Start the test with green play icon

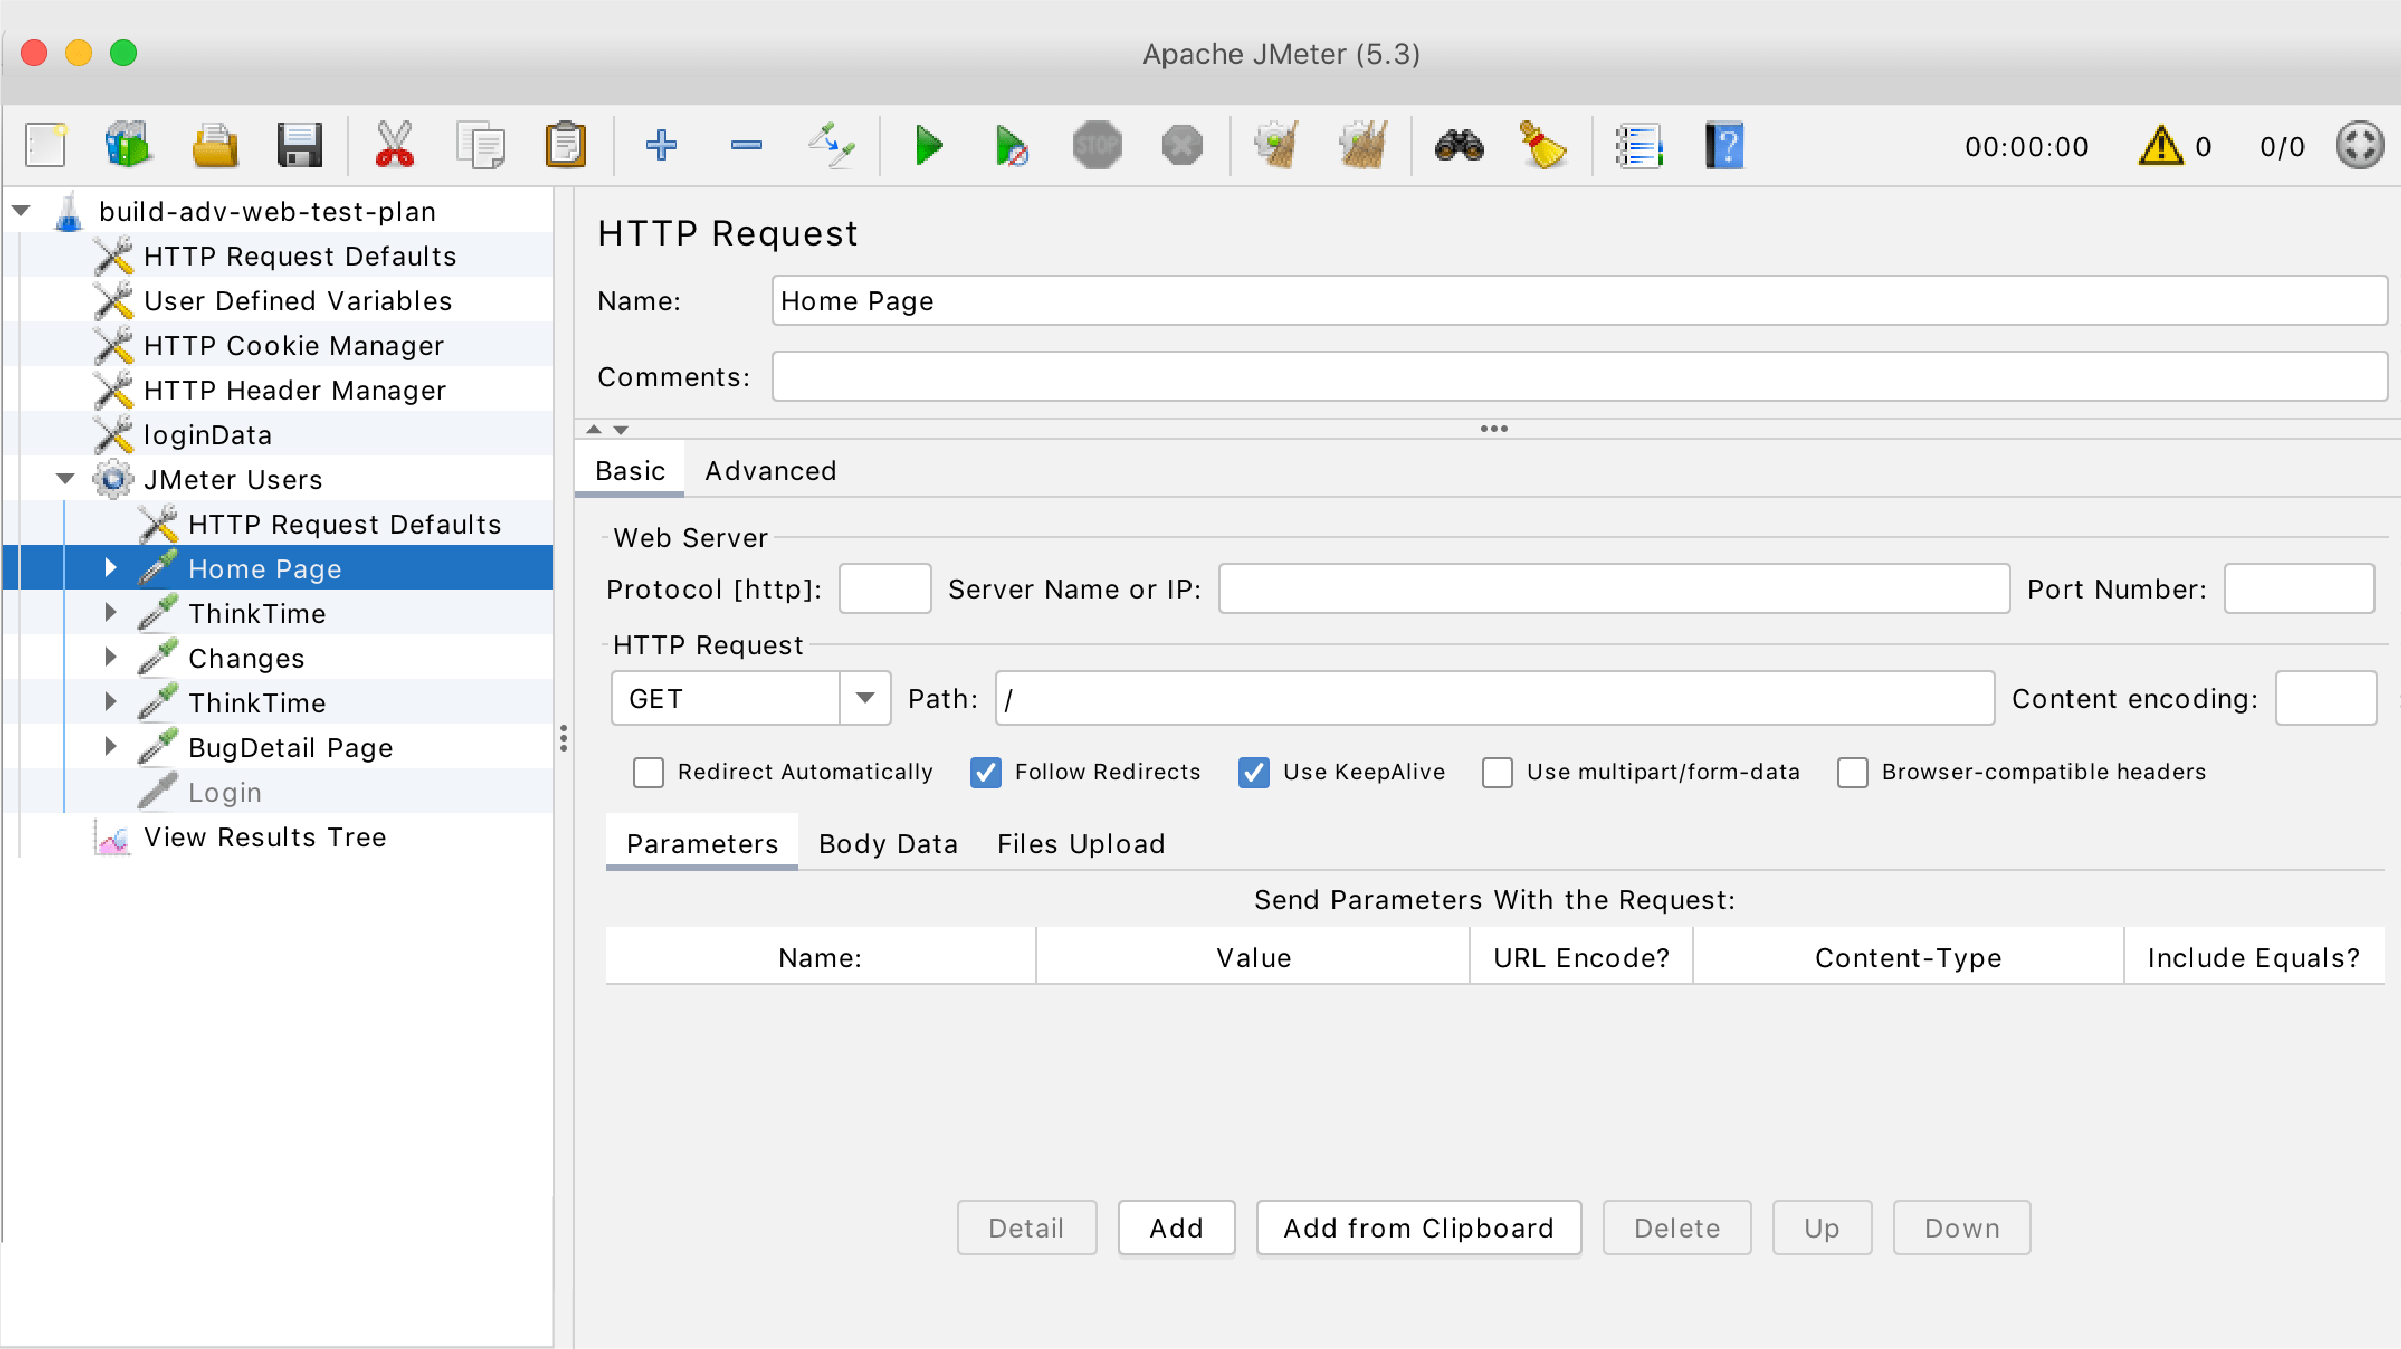[928, 146]
